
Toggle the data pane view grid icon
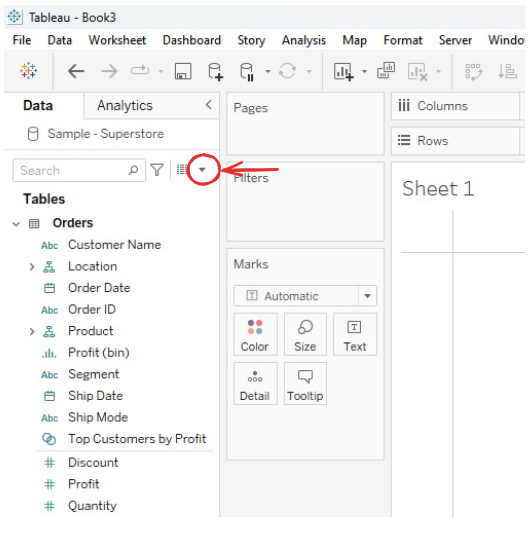(x=182, y=169)
